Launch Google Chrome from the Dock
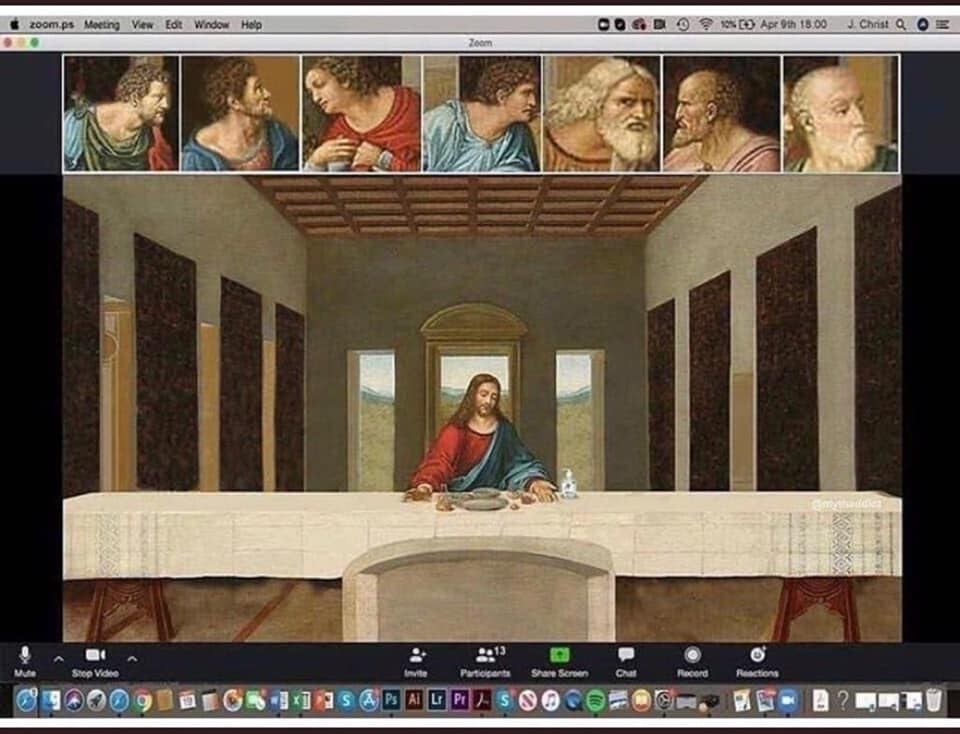960x734 pixels. tap(142, 700)
